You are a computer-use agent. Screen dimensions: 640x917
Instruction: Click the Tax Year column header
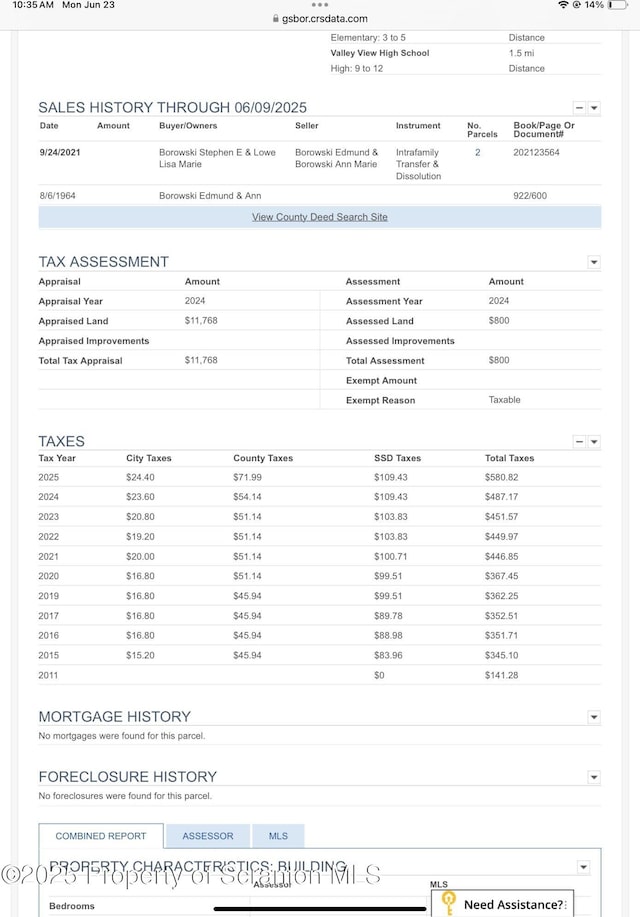pyautogui.click(x=57, y=458)
